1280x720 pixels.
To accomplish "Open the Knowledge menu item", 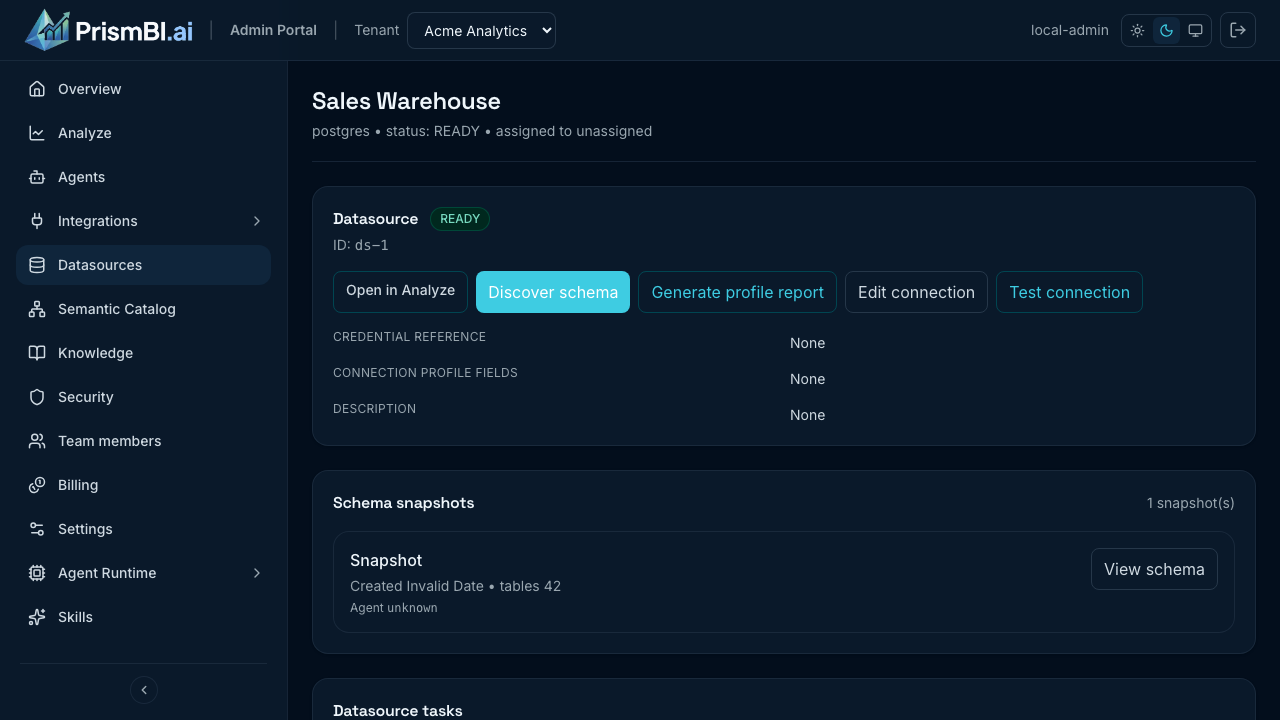I will [143, 353].
